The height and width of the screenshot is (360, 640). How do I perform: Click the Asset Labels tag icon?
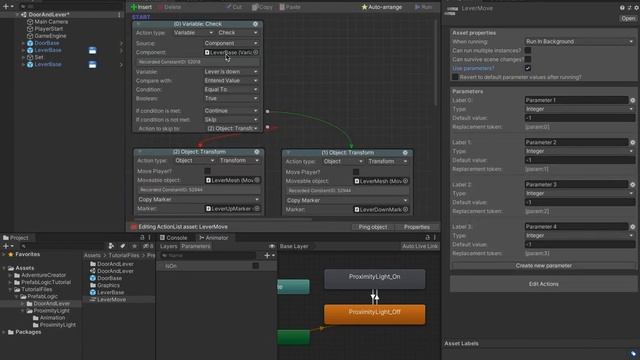633,353
